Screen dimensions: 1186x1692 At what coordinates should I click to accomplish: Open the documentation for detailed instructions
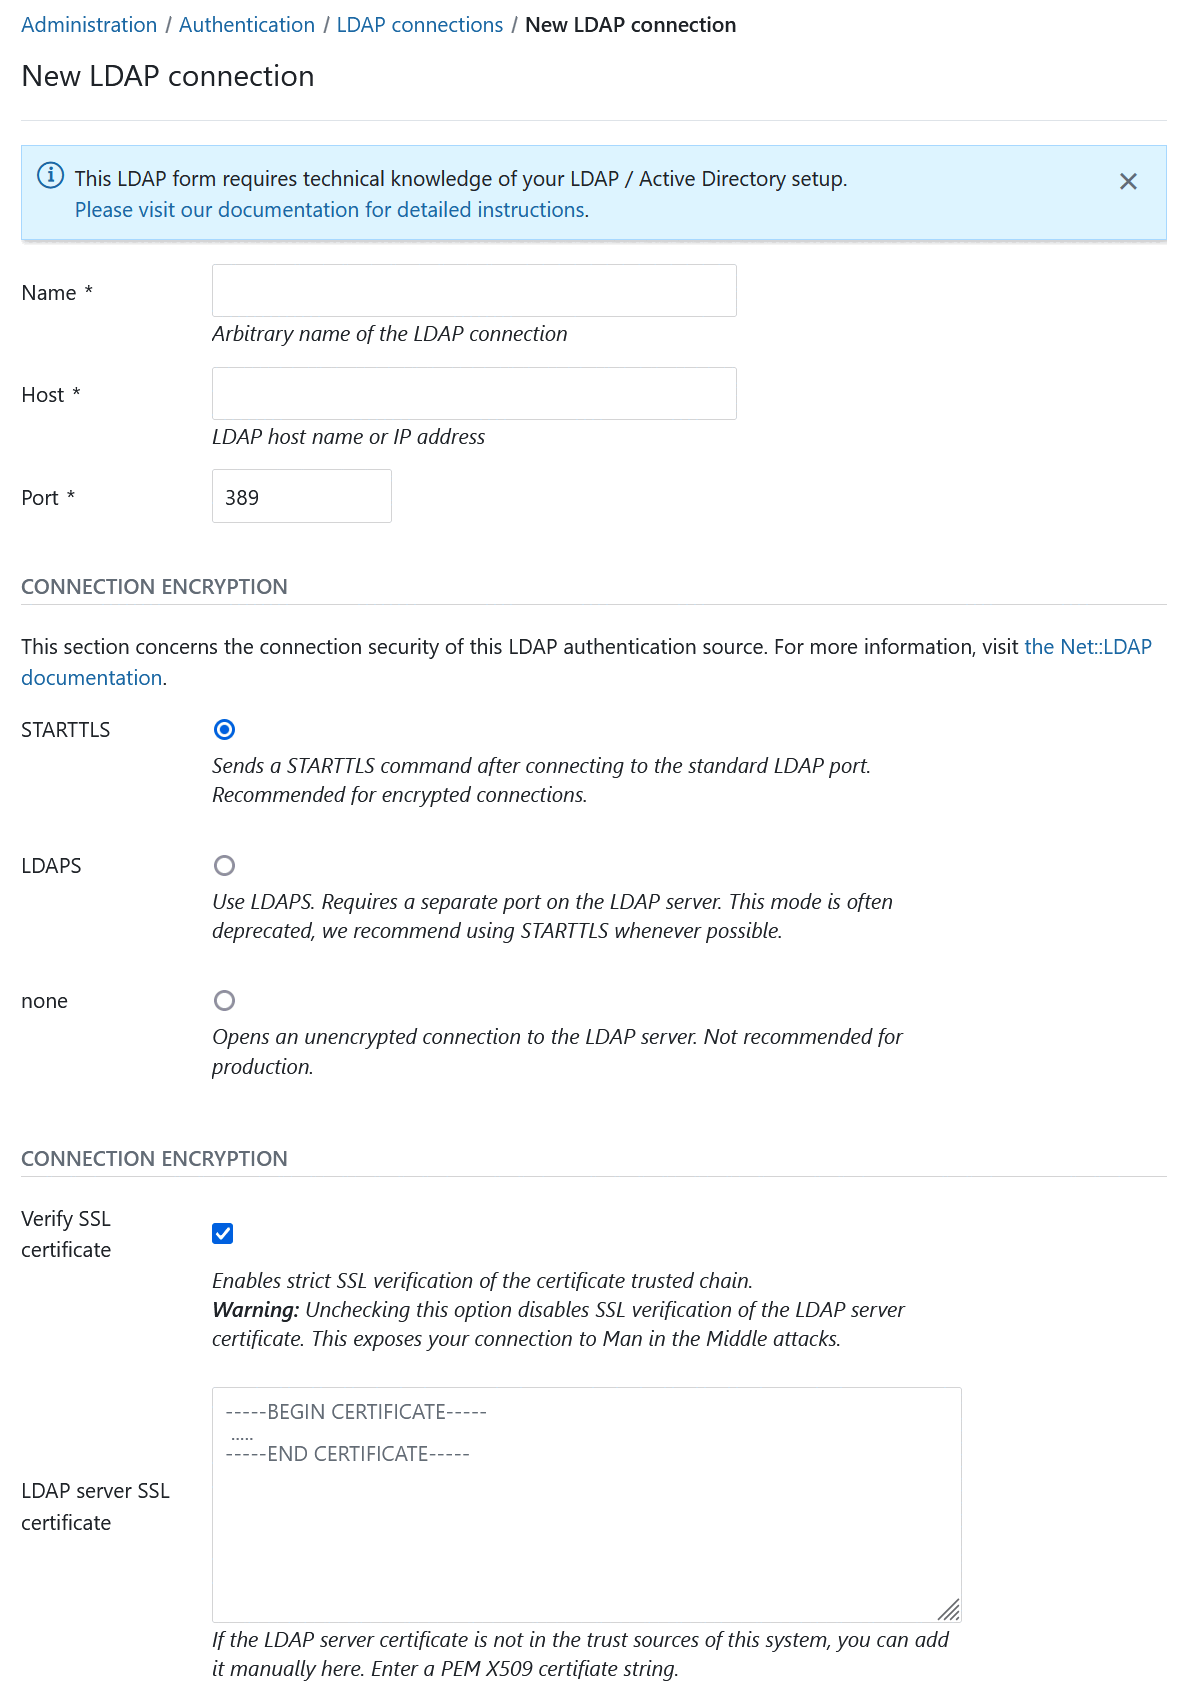(x=330, y=210)
